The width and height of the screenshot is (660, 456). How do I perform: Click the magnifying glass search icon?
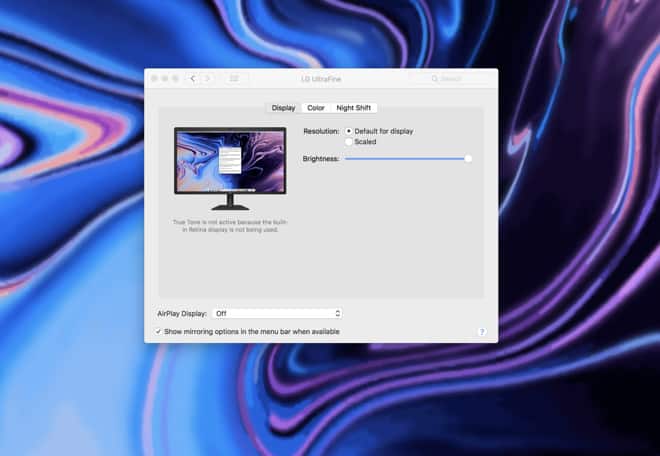coord(435,78)
